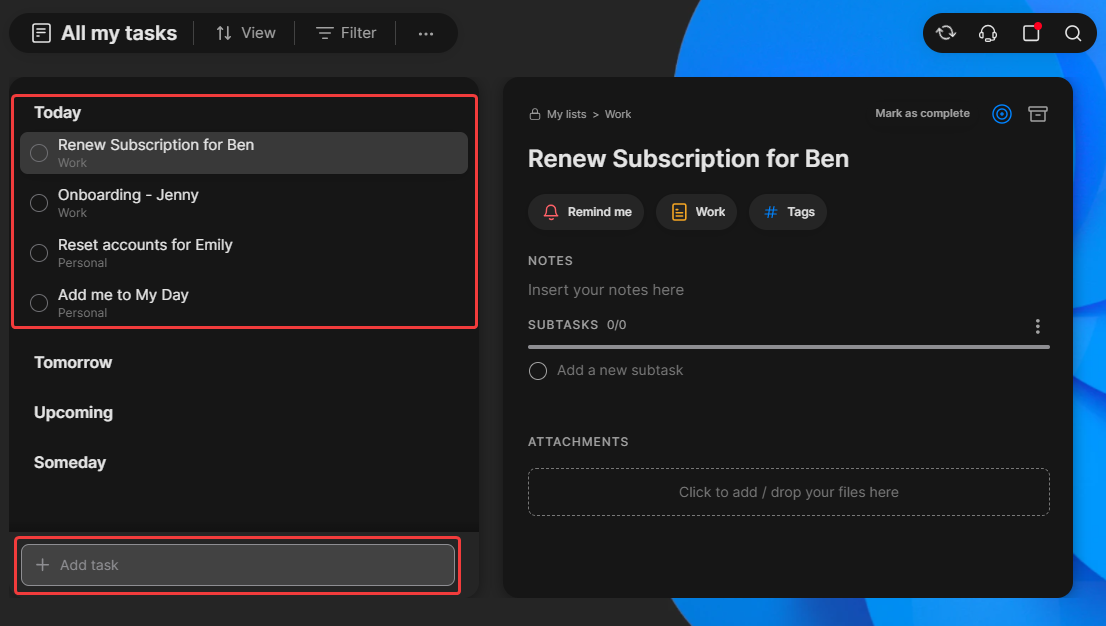The height and width of the screenshot is (626, 1106).
Task: Open the more options ellipsis in toolbar
Action: coord(426,33)
